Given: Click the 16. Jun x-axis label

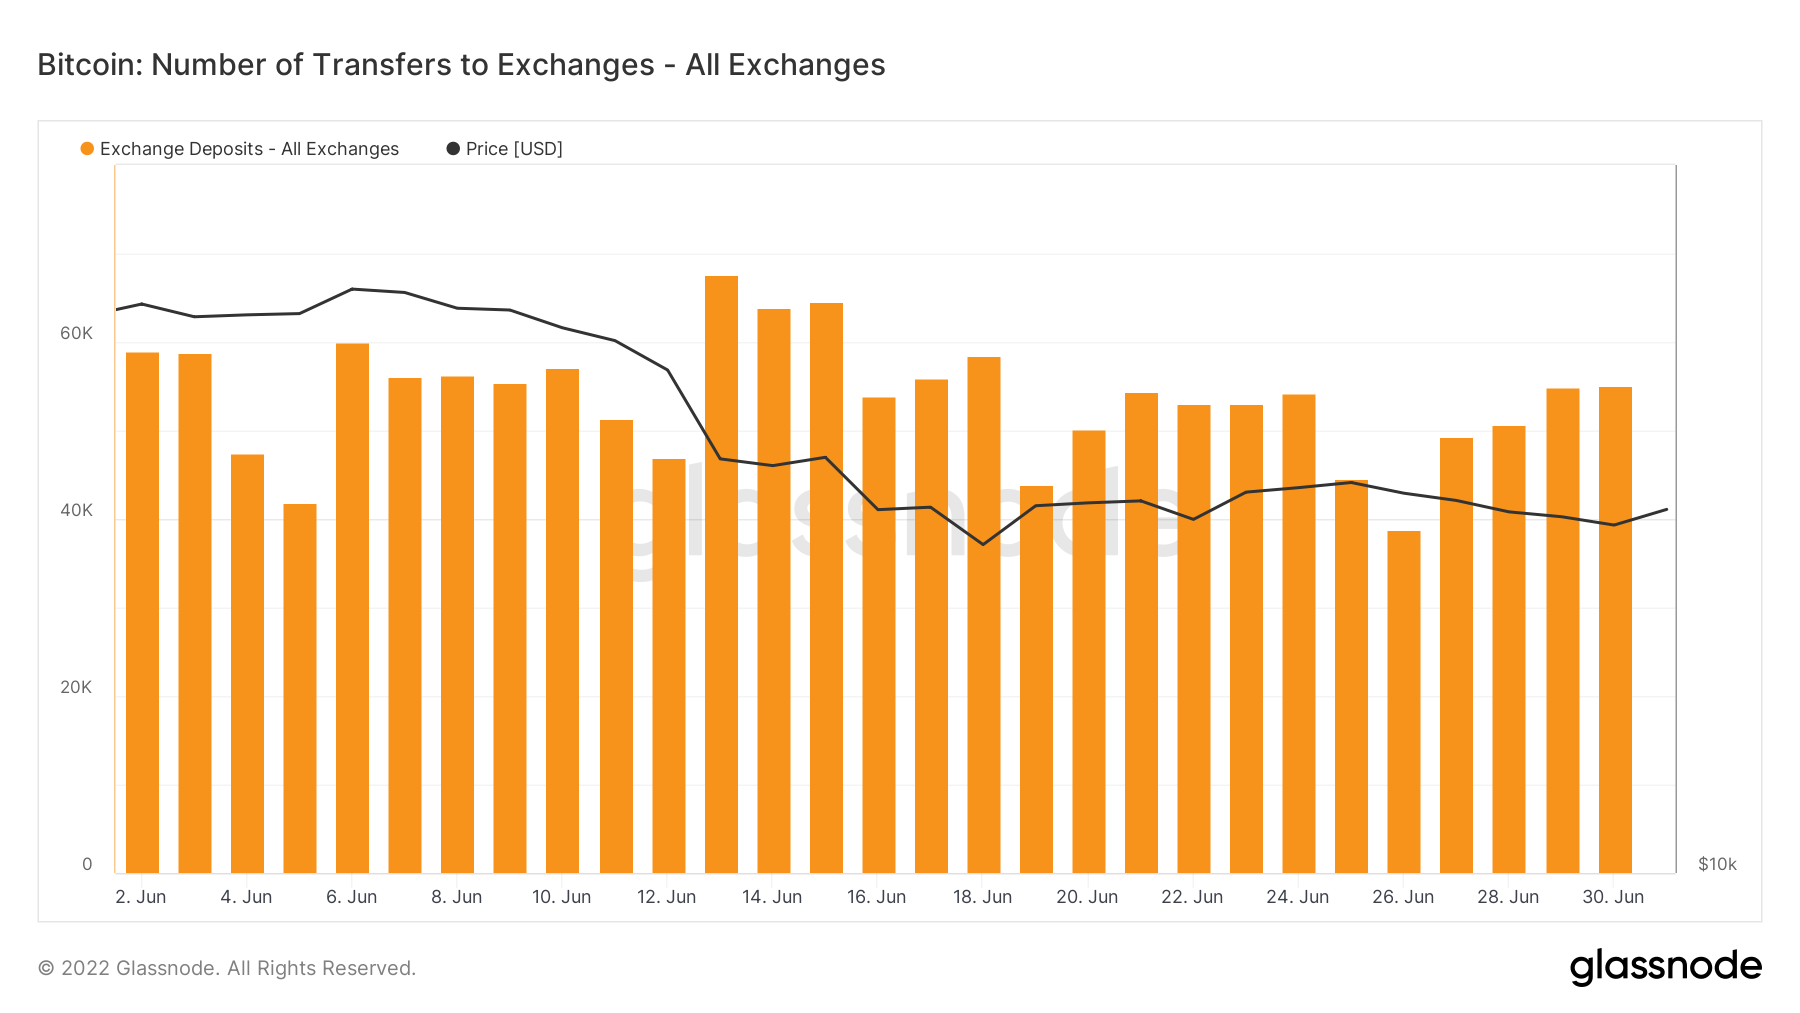Looking at the screenshot, I should [x=877, y=897].
